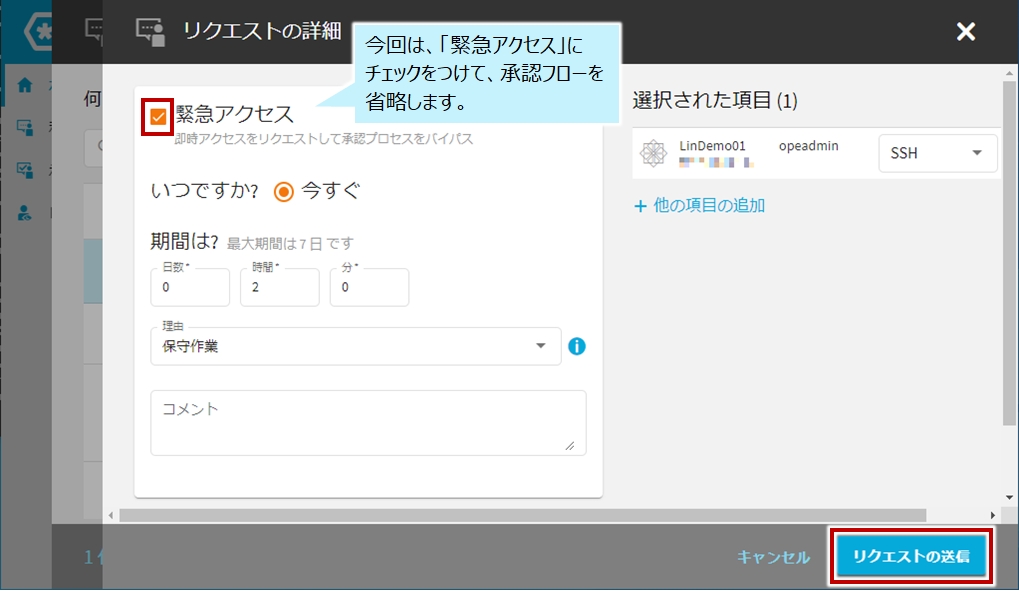Click the horizontal scrollbar of the dialog
This screenshot has height=591, width=1019.
[522, 515]
